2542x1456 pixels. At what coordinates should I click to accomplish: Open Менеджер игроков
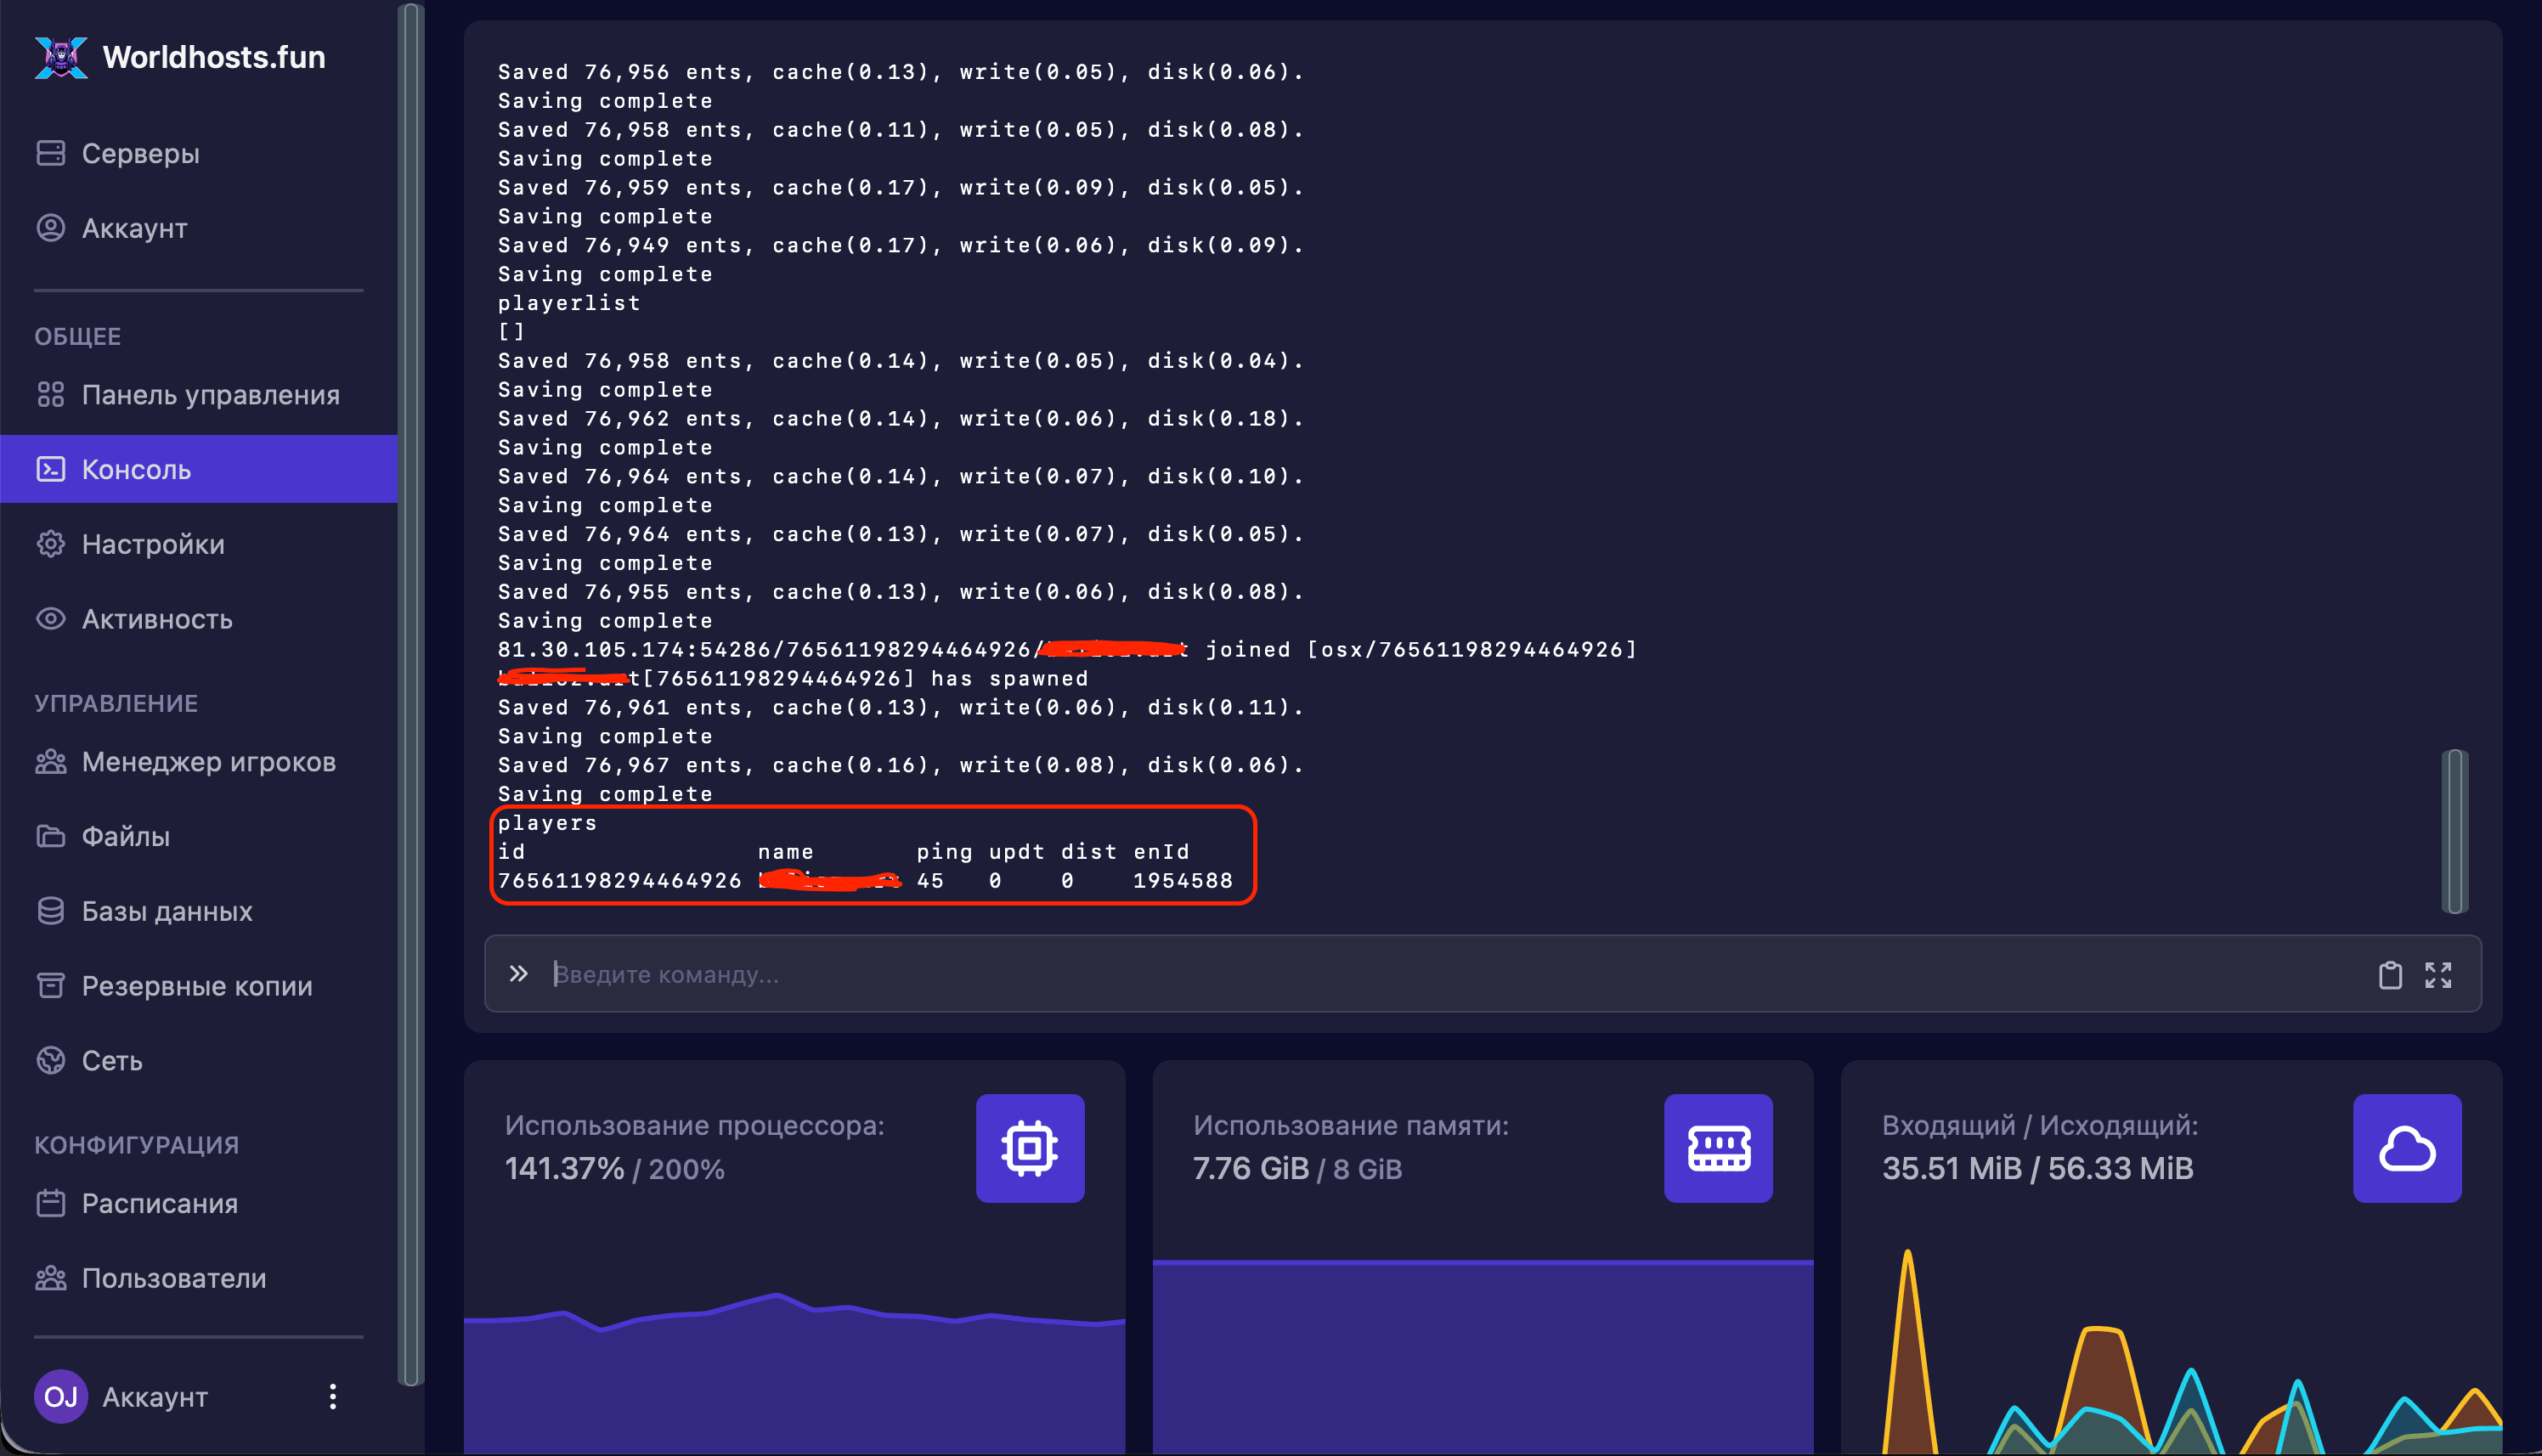[199, 762]
